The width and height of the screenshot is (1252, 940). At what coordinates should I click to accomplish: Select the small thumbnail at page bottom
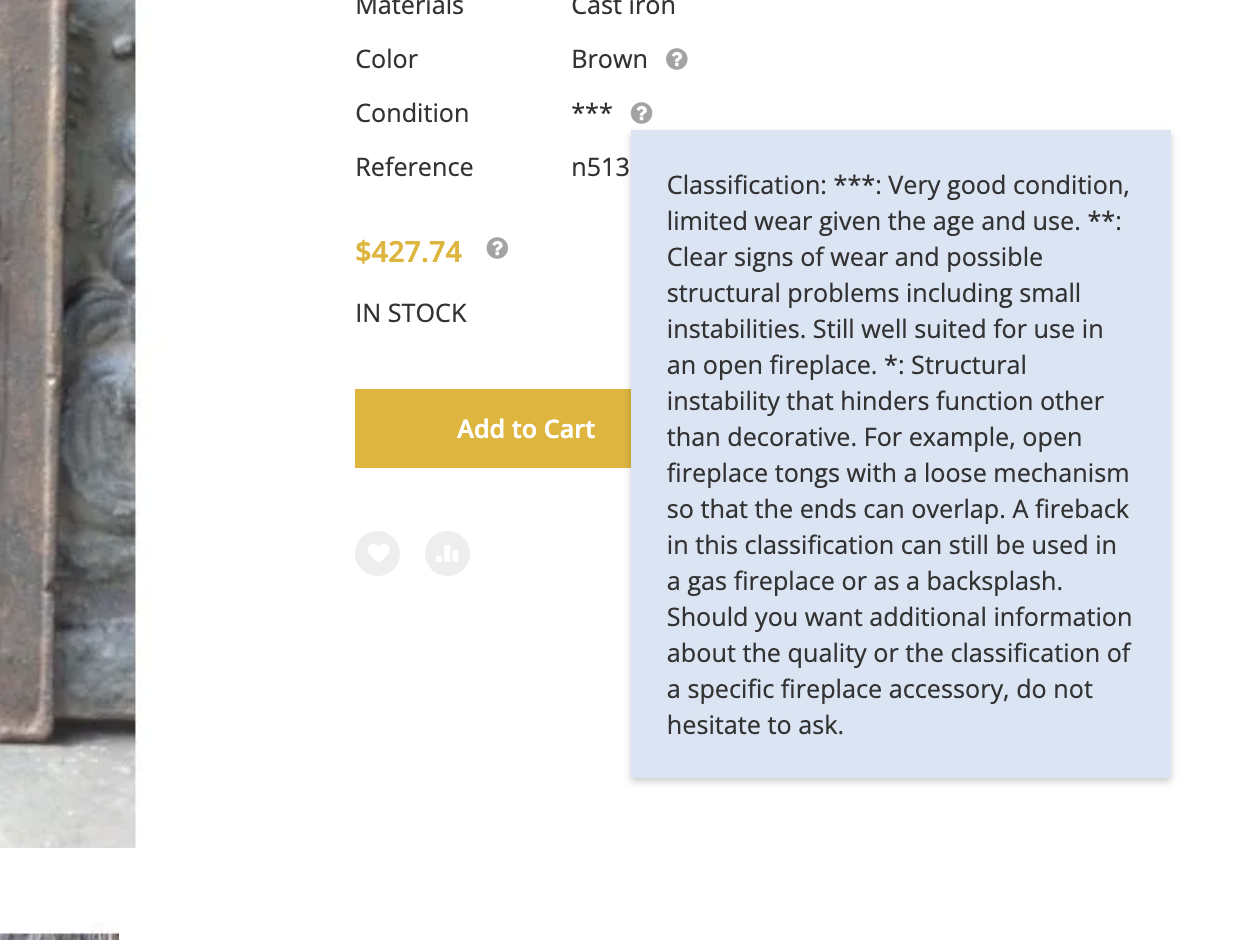[x=59, y=937]
